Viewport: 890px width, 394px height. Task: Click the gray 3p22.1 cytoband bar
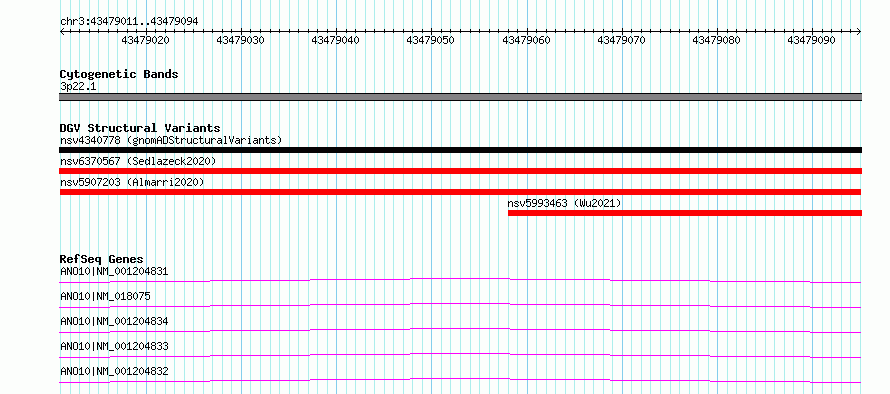[x=460, y=97]
